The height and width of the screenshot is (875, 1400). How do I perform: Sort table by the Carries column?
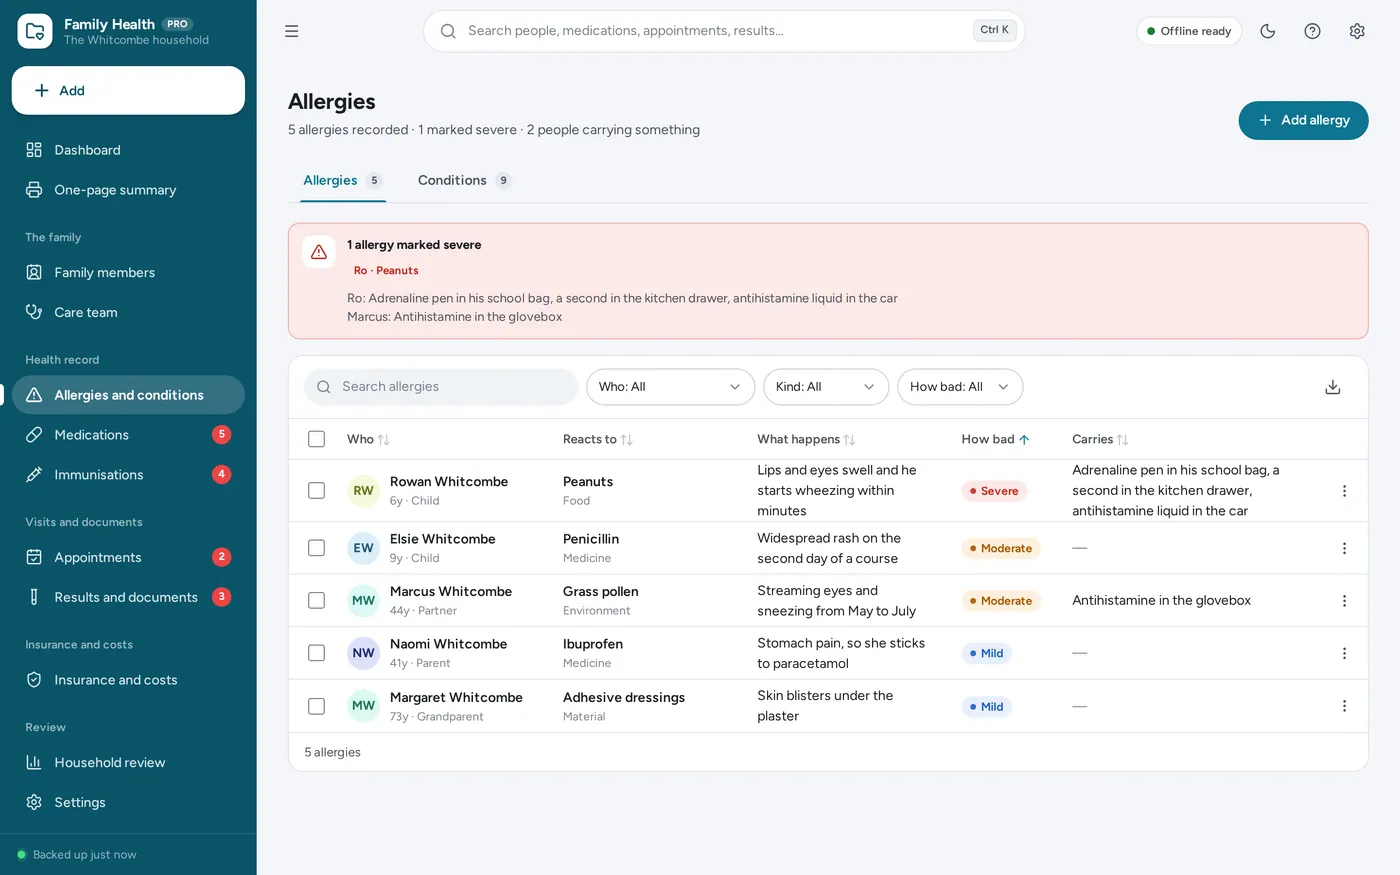tap(1100, 439)
